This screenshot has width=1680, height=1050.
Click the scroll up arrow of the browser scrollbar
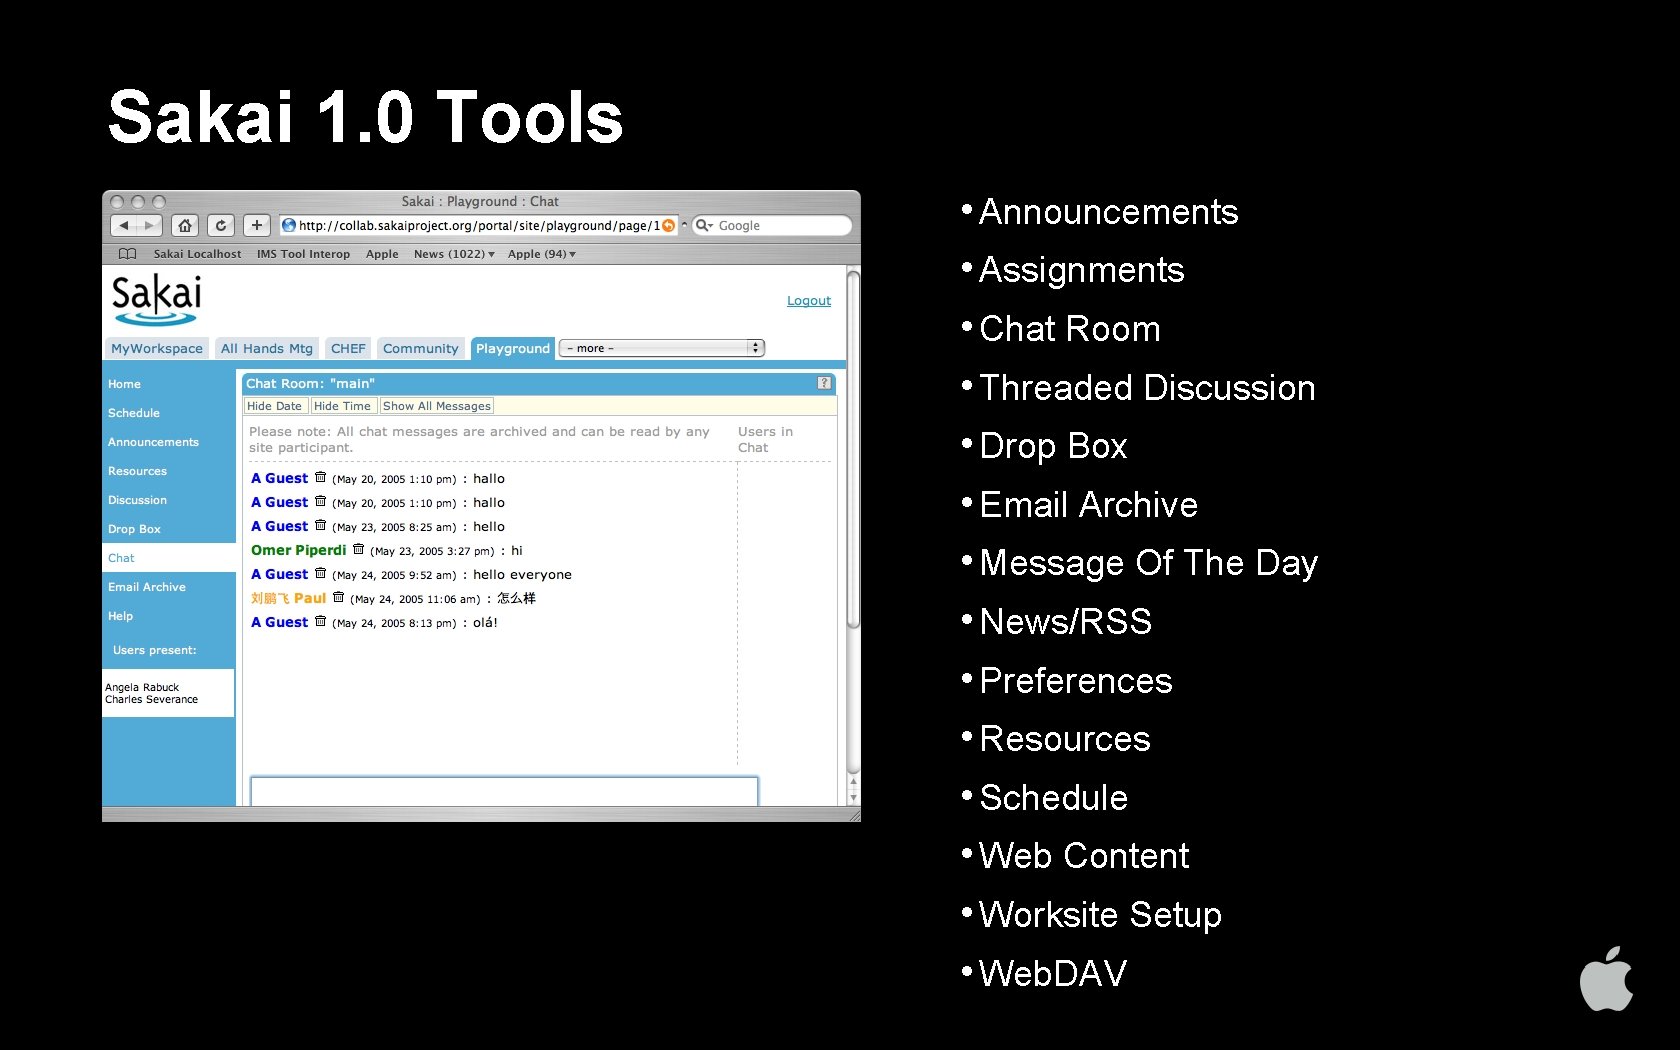click(x=853, y=782)
